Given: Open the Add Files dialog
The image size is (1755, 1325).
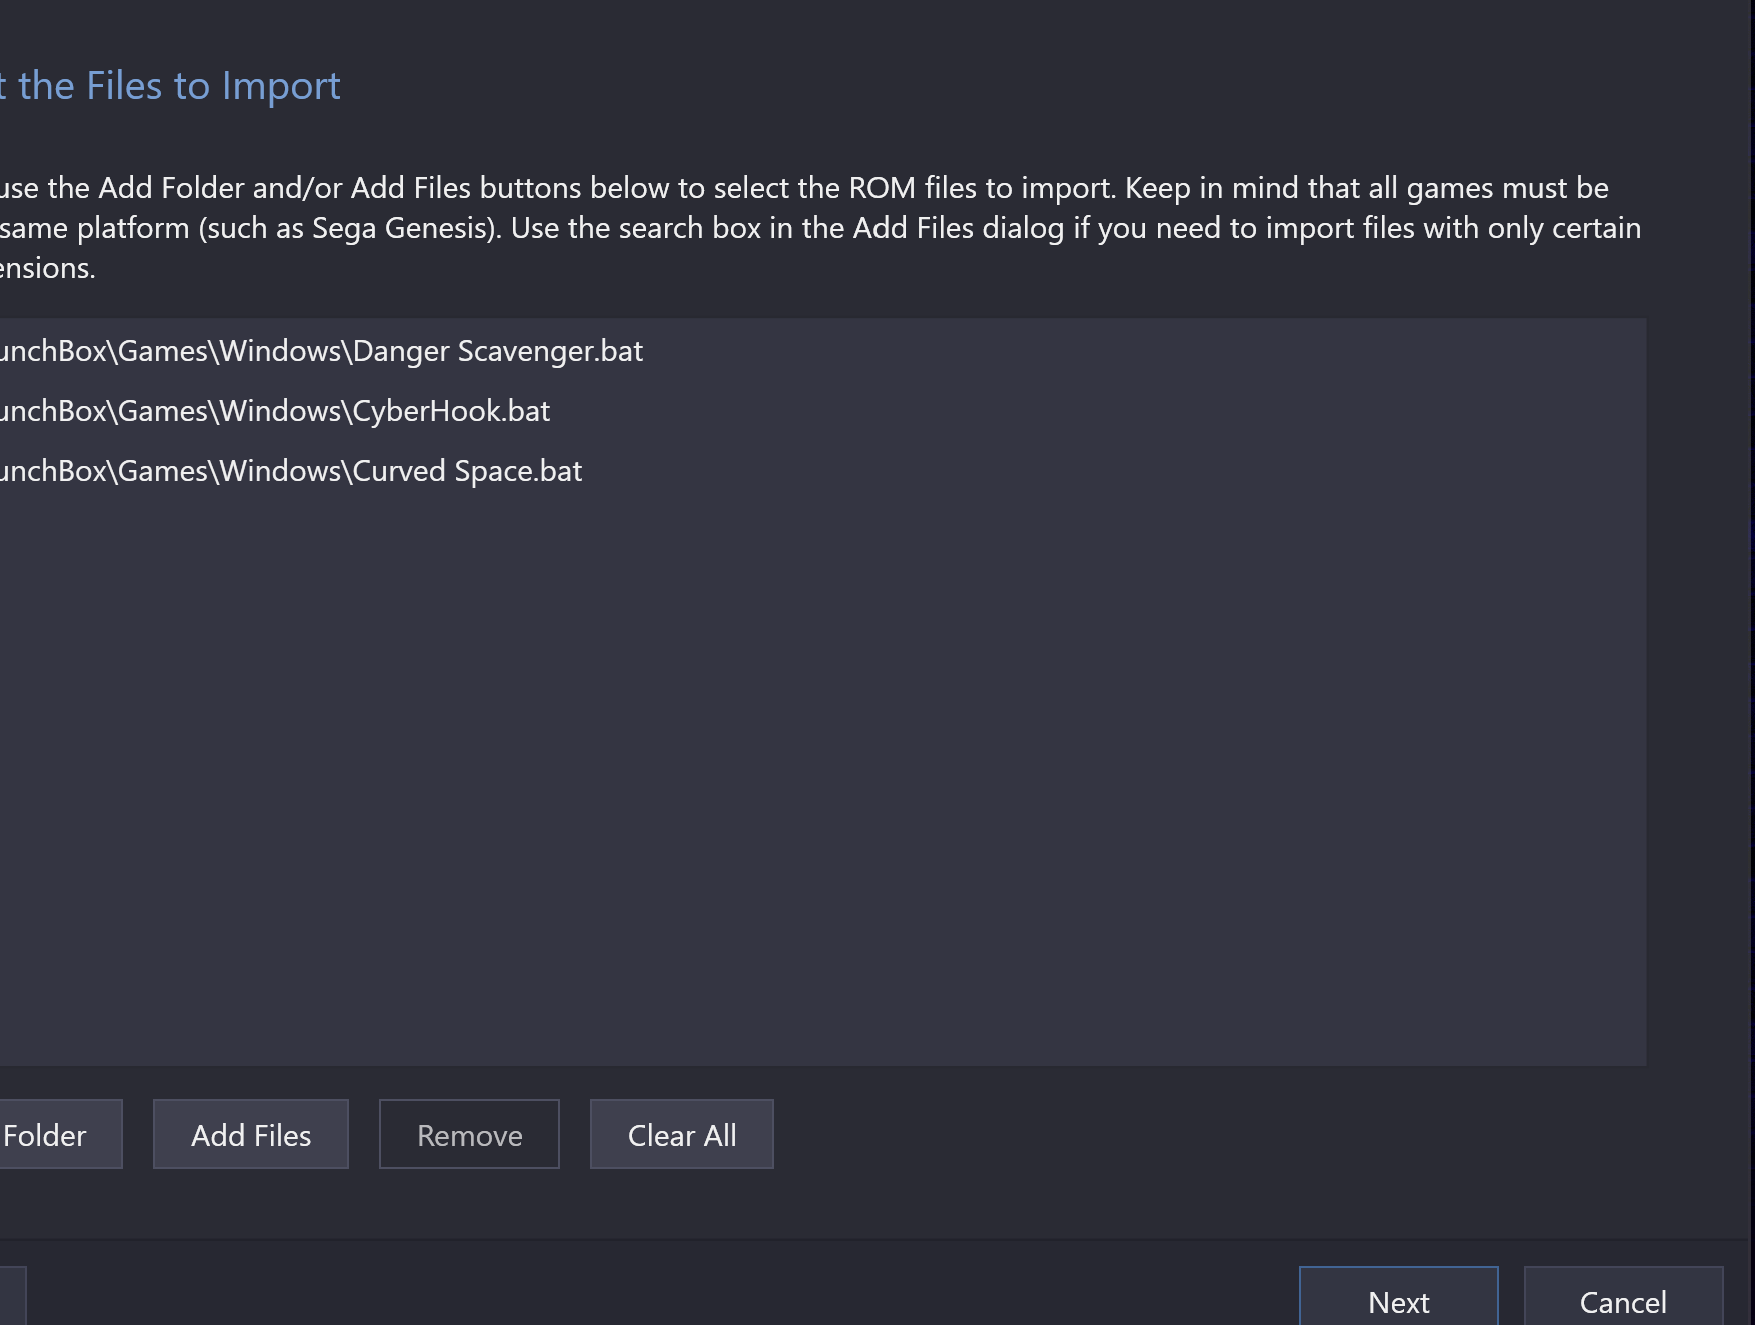Looking at the screenshot, I should pyautogui.click(x=251, y=1135).
